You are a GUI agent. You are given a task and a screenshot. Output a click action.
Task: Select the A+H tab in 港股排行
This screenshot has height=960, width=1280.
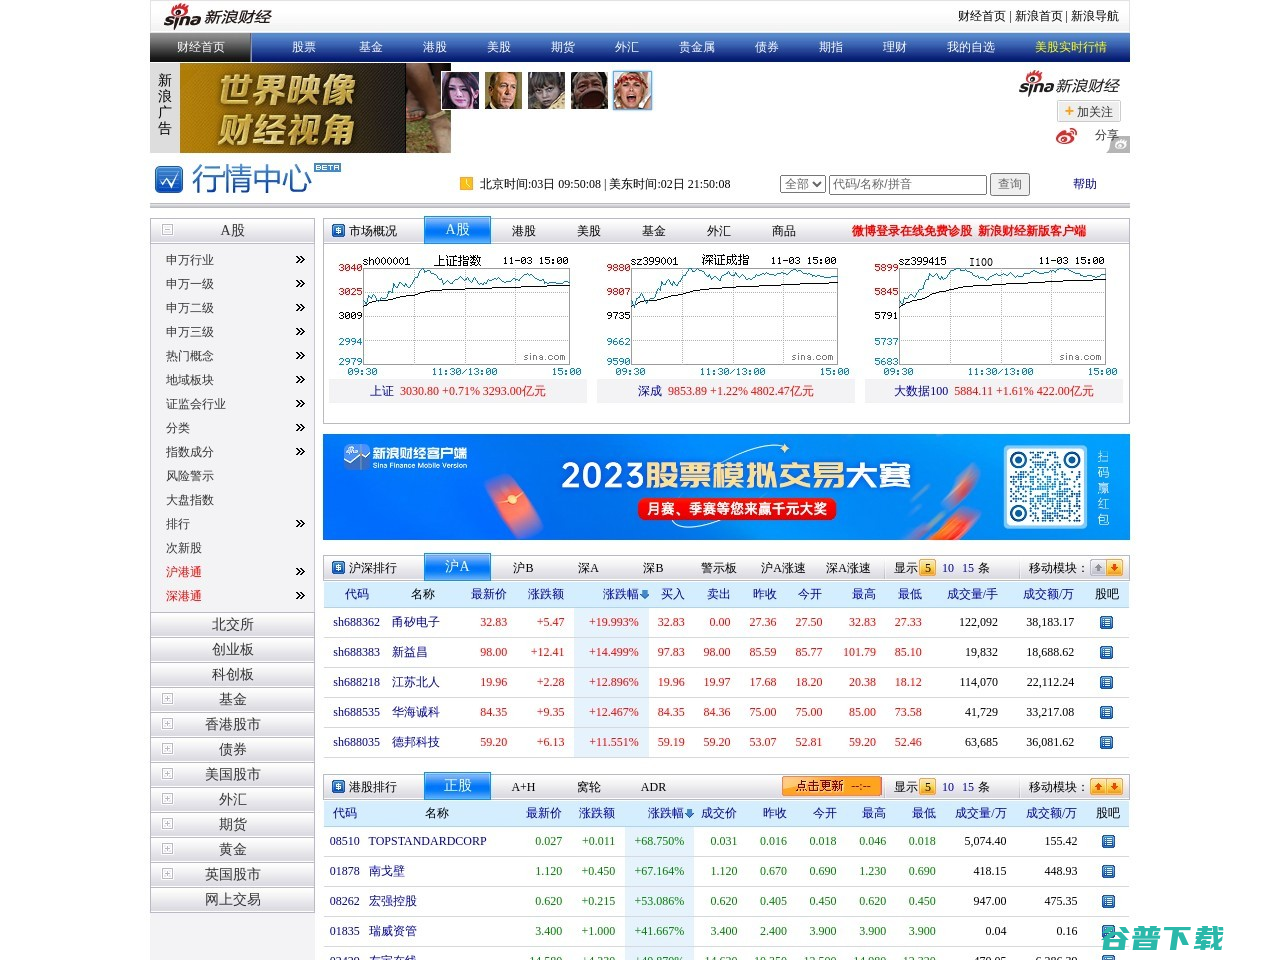click(x=523, y=787)
